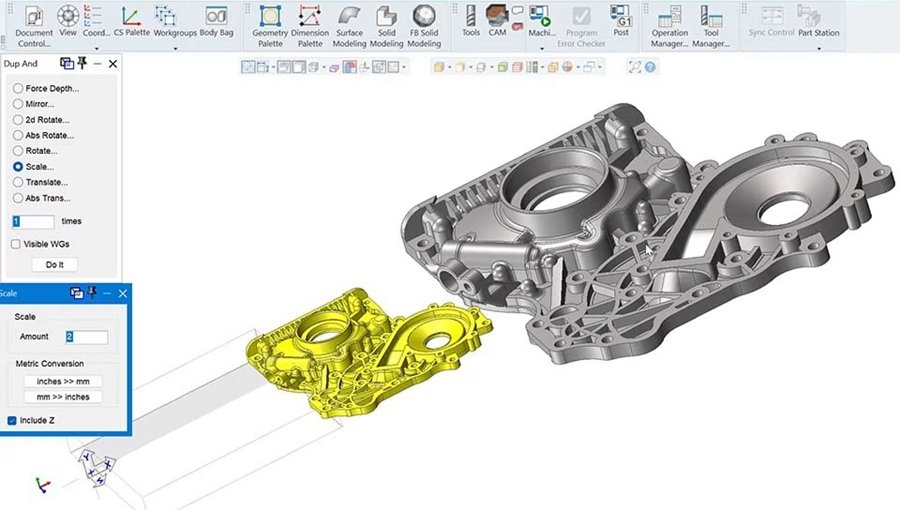Open the viewport help icon

[x=650, y=67]
